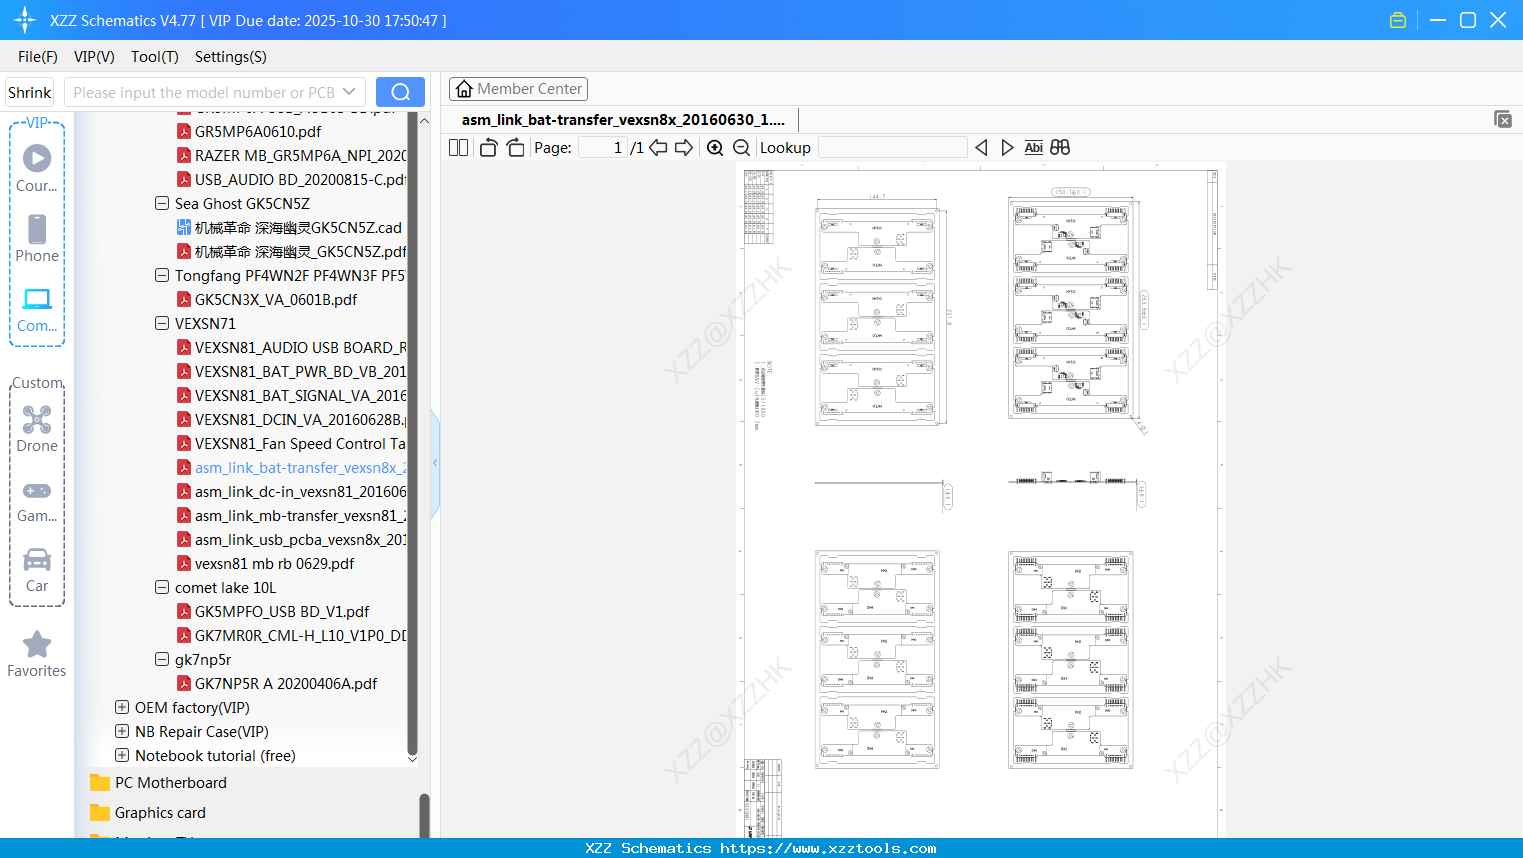The height and width of the screenshot is (858, 1523).
Task: Rotate page clockwise
Action: (x=515, y=147)
